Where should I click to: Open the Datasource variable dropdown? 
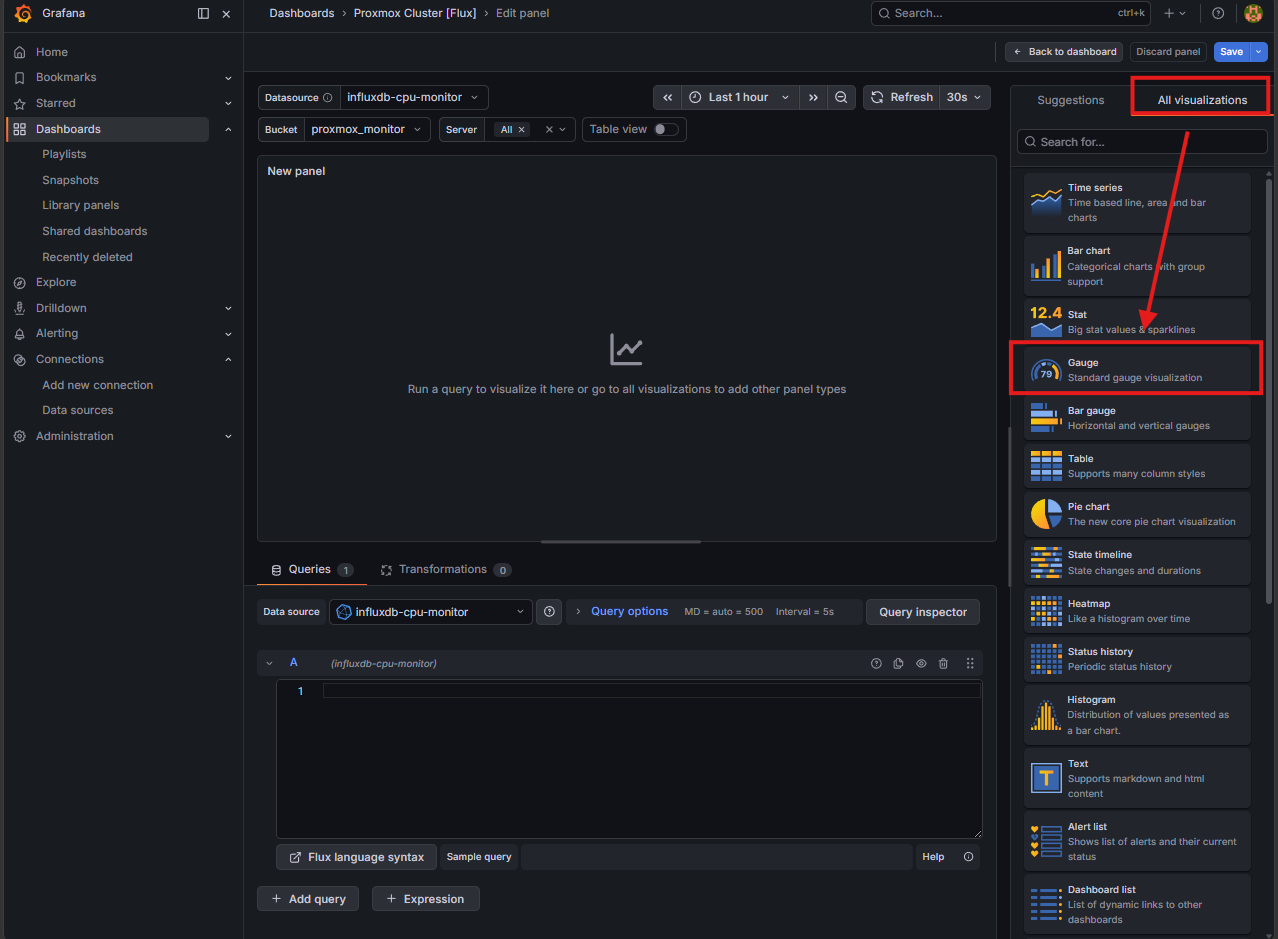[414, 98]
